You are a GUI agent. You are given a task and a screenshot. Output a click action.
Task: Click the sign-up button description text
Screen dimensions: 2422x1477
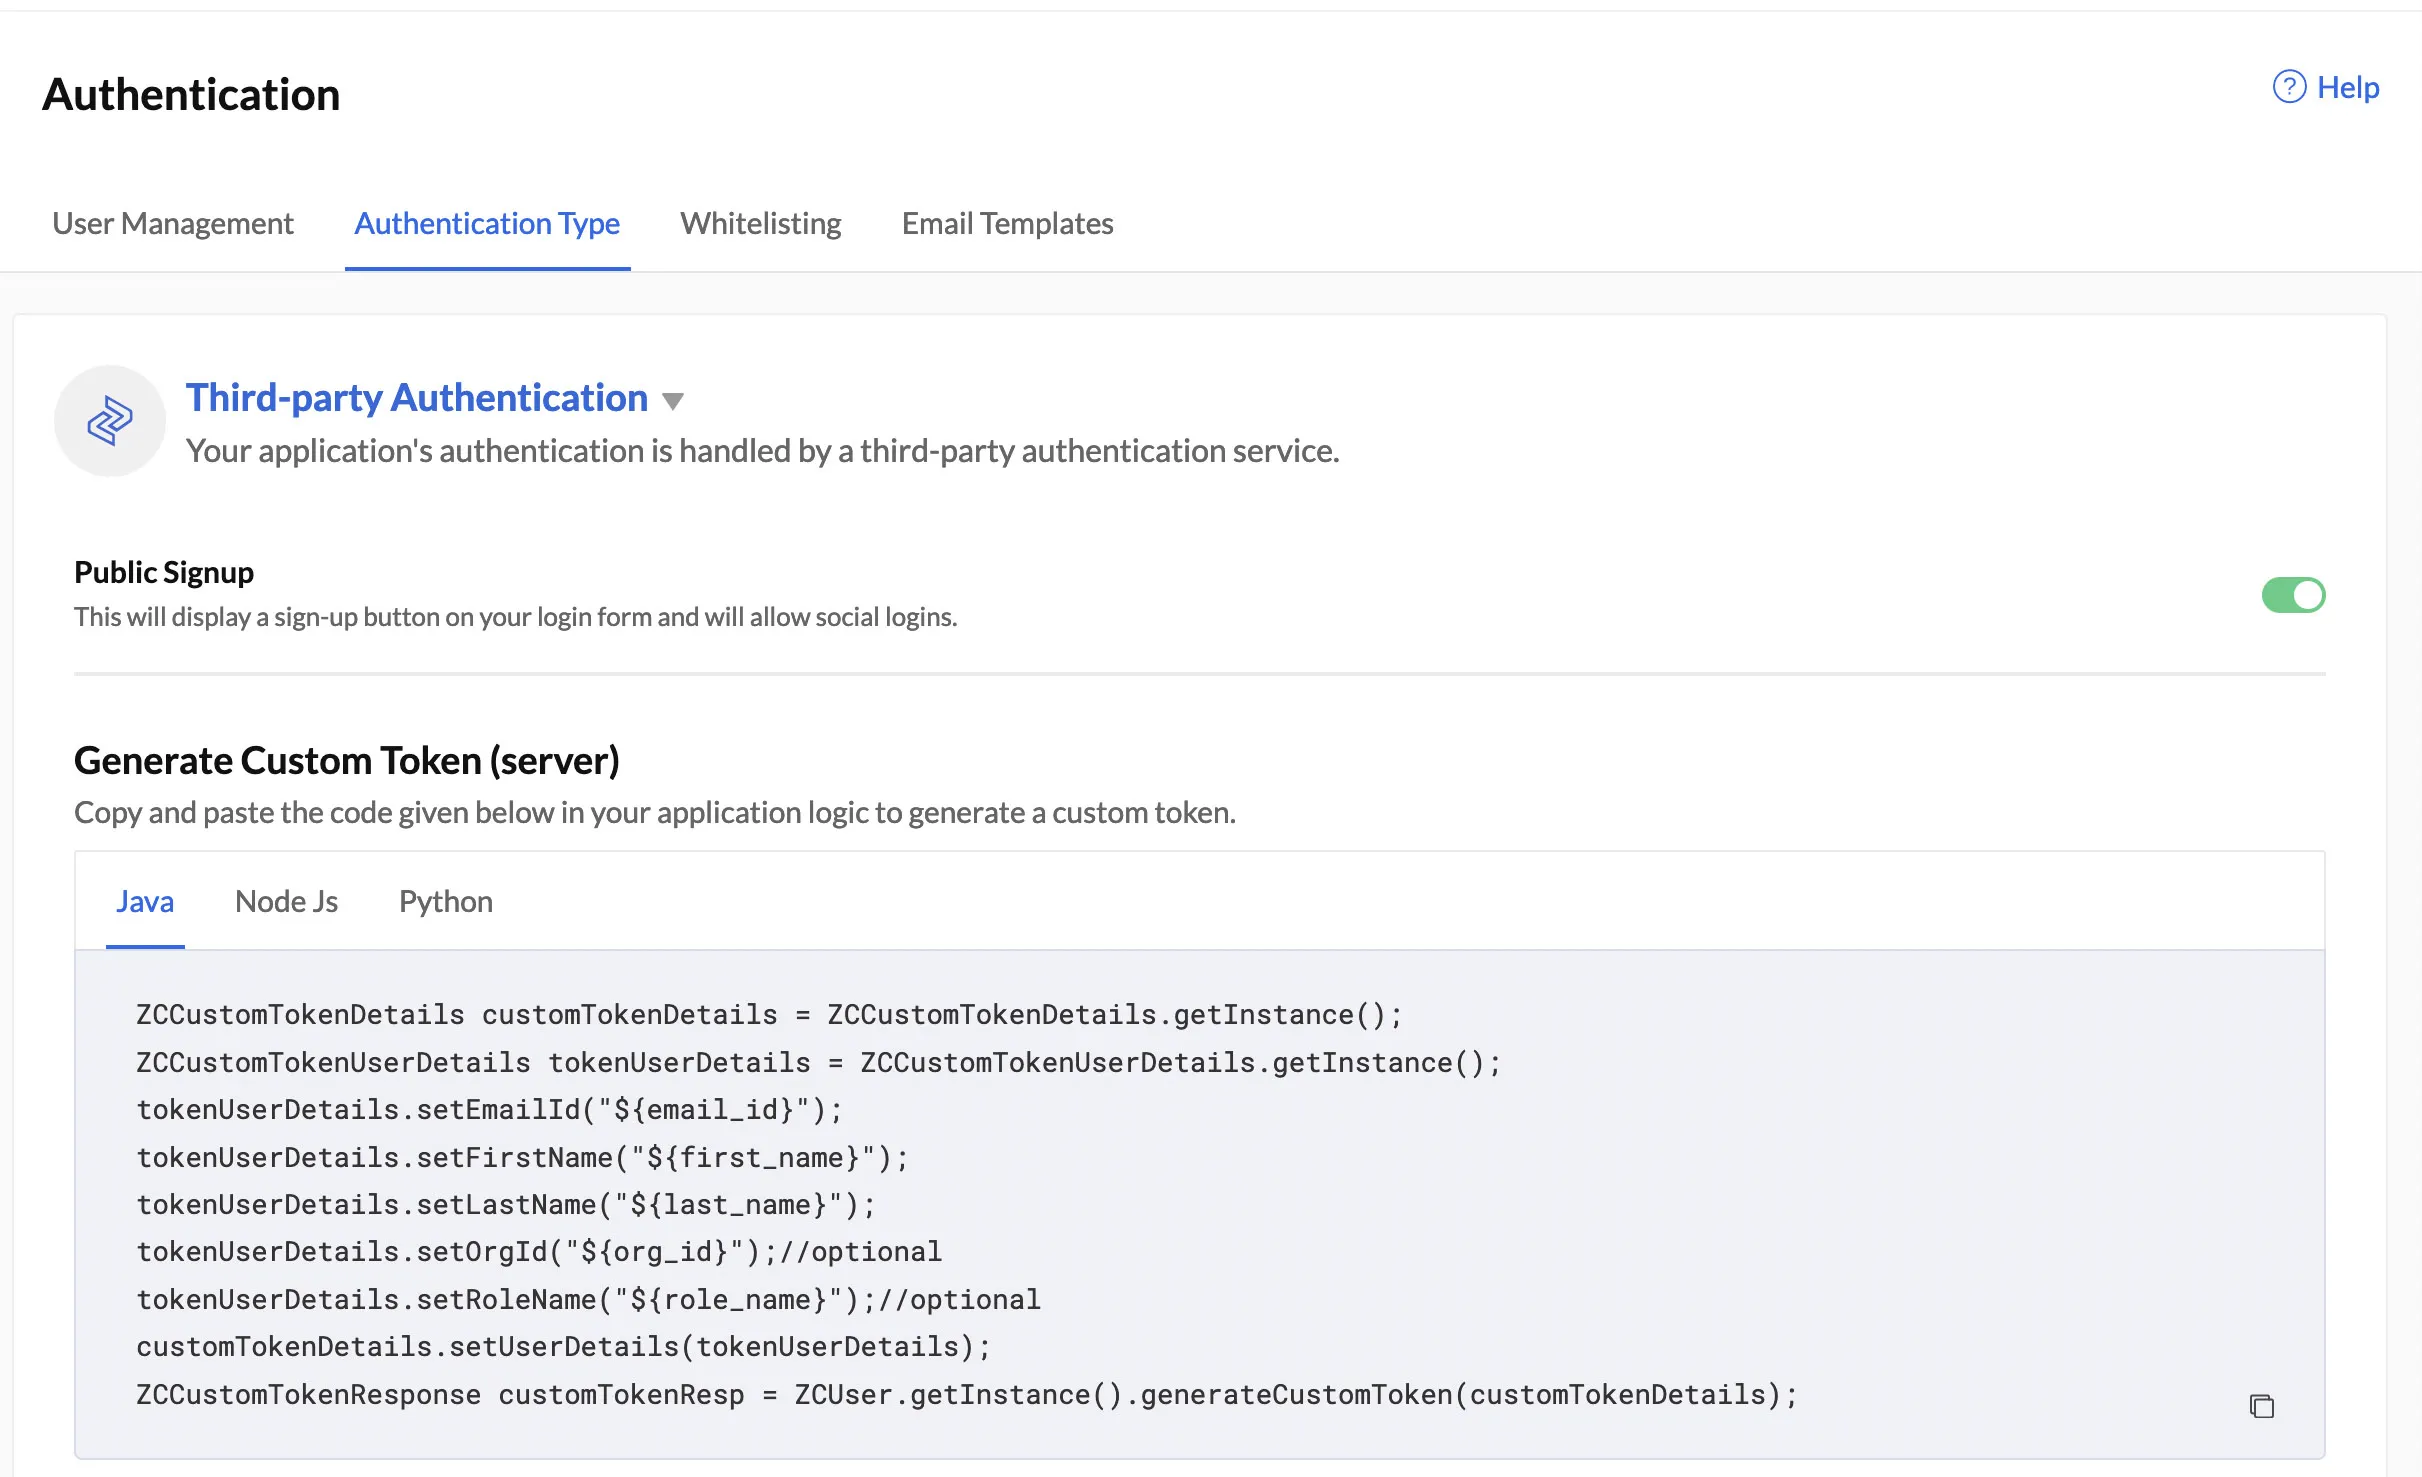pos(516,617)
